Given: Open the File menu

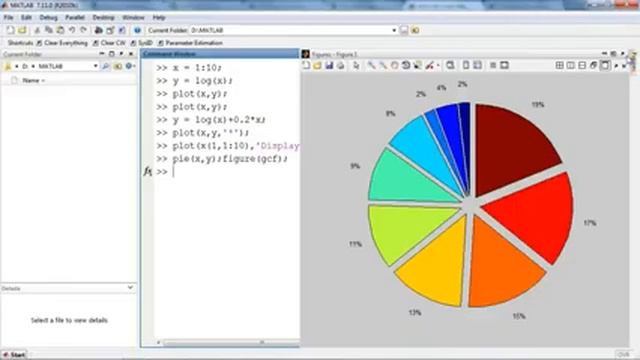Looking at the screenshot, I should [x=8, y=18].
